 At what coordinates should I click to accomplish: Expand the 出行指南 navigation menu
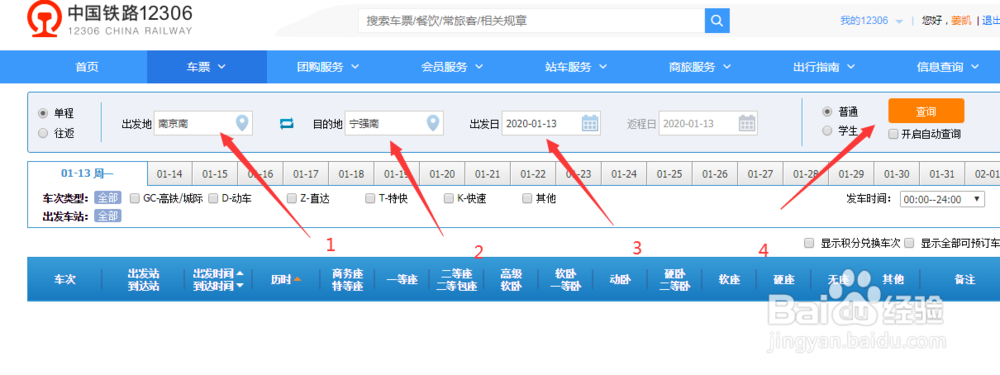pyautogui.click(x=823, y=67)
